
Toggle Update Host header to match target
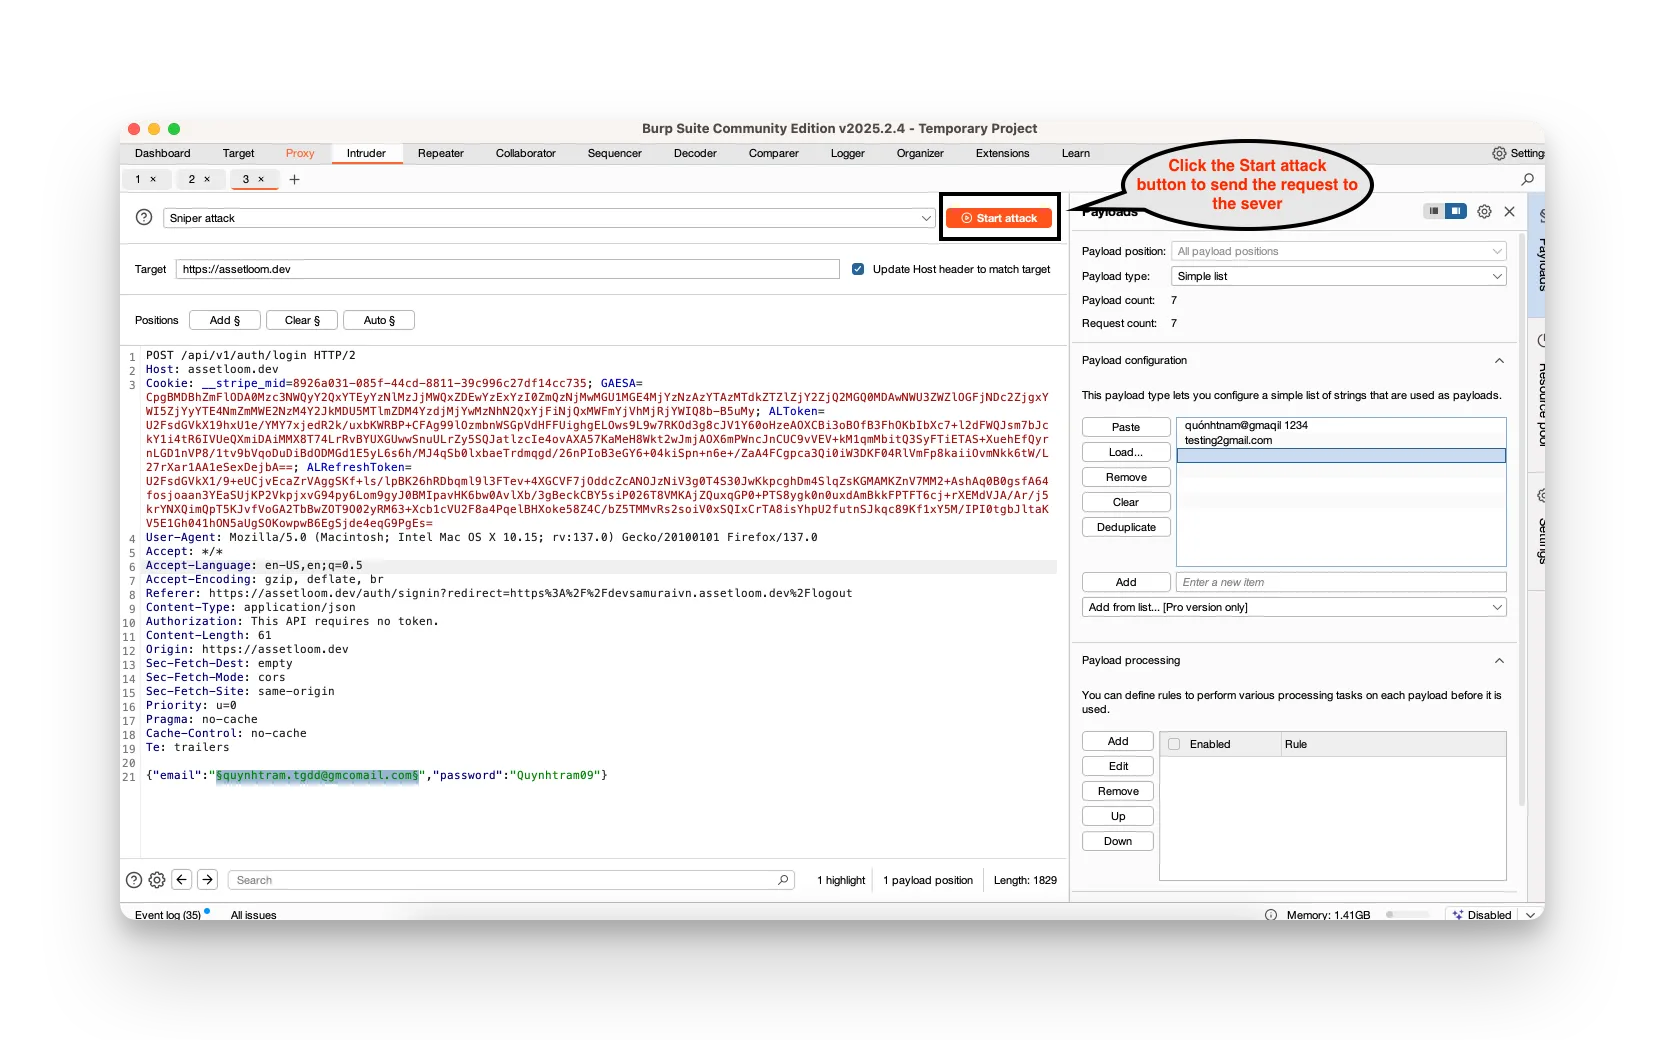click(x=858, y=269)
